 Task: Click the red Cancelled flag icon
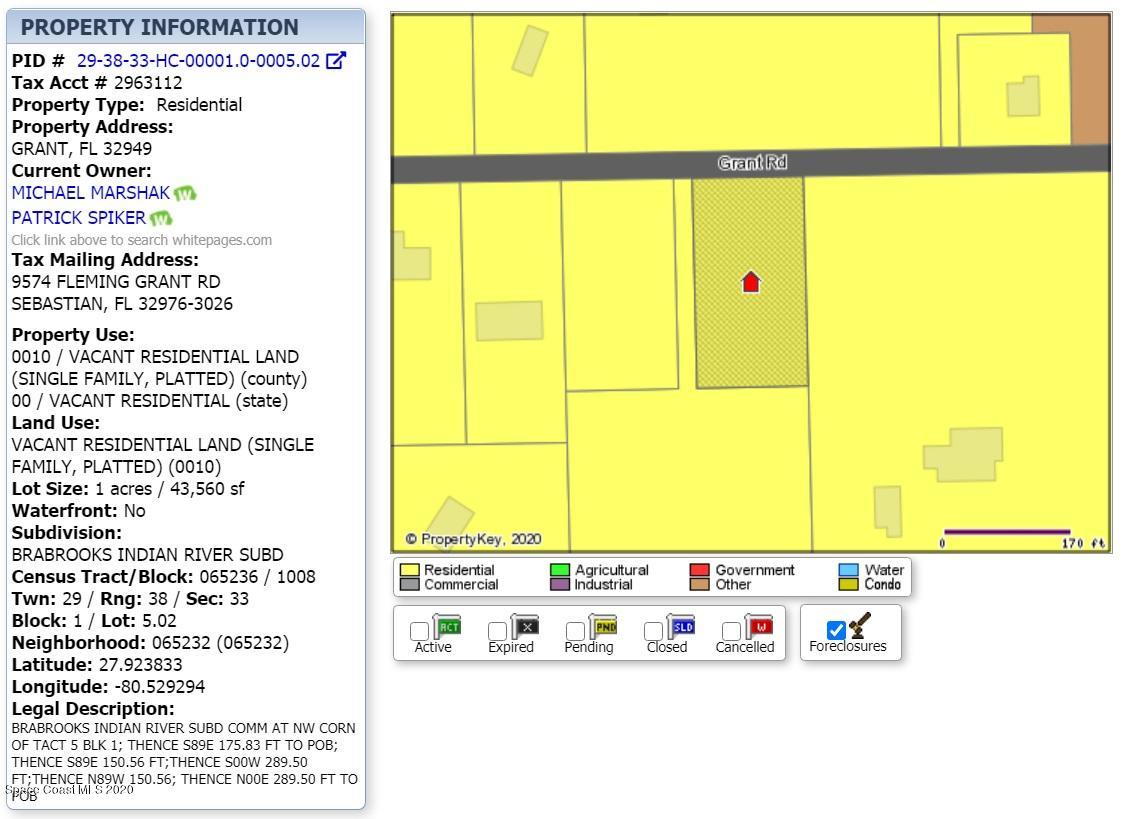pyautogui.click(x=760, y=627)
